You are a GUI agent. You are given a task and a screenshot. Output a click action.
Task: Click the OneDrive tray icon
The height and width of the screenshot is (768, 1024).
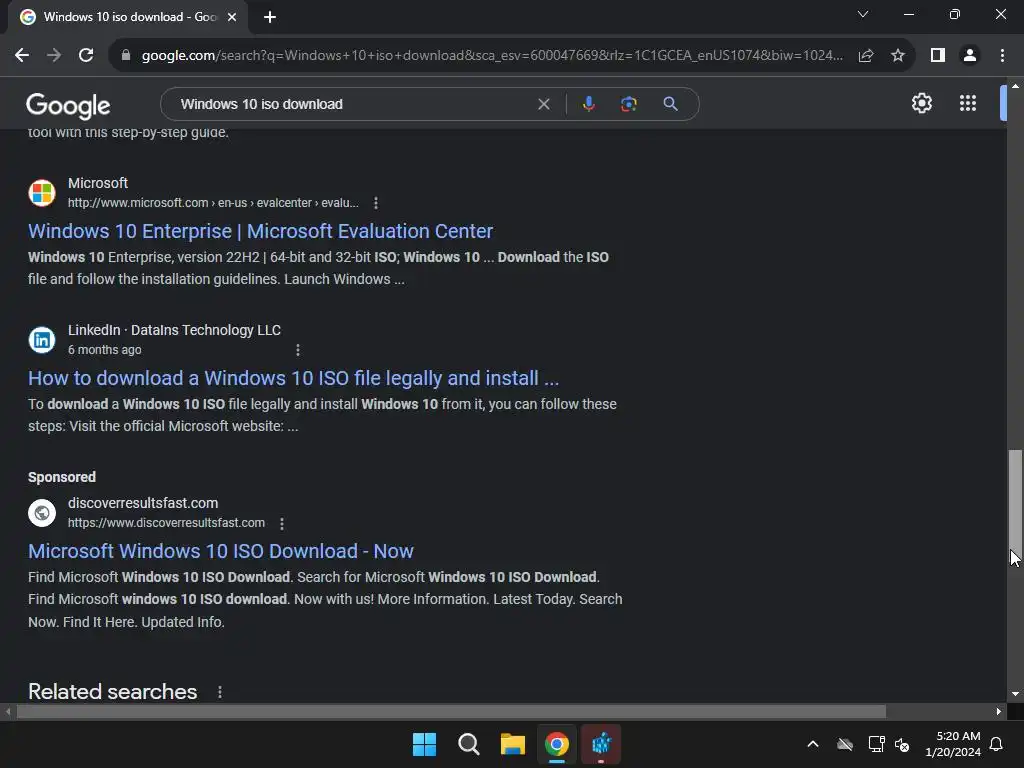(845, 744)
